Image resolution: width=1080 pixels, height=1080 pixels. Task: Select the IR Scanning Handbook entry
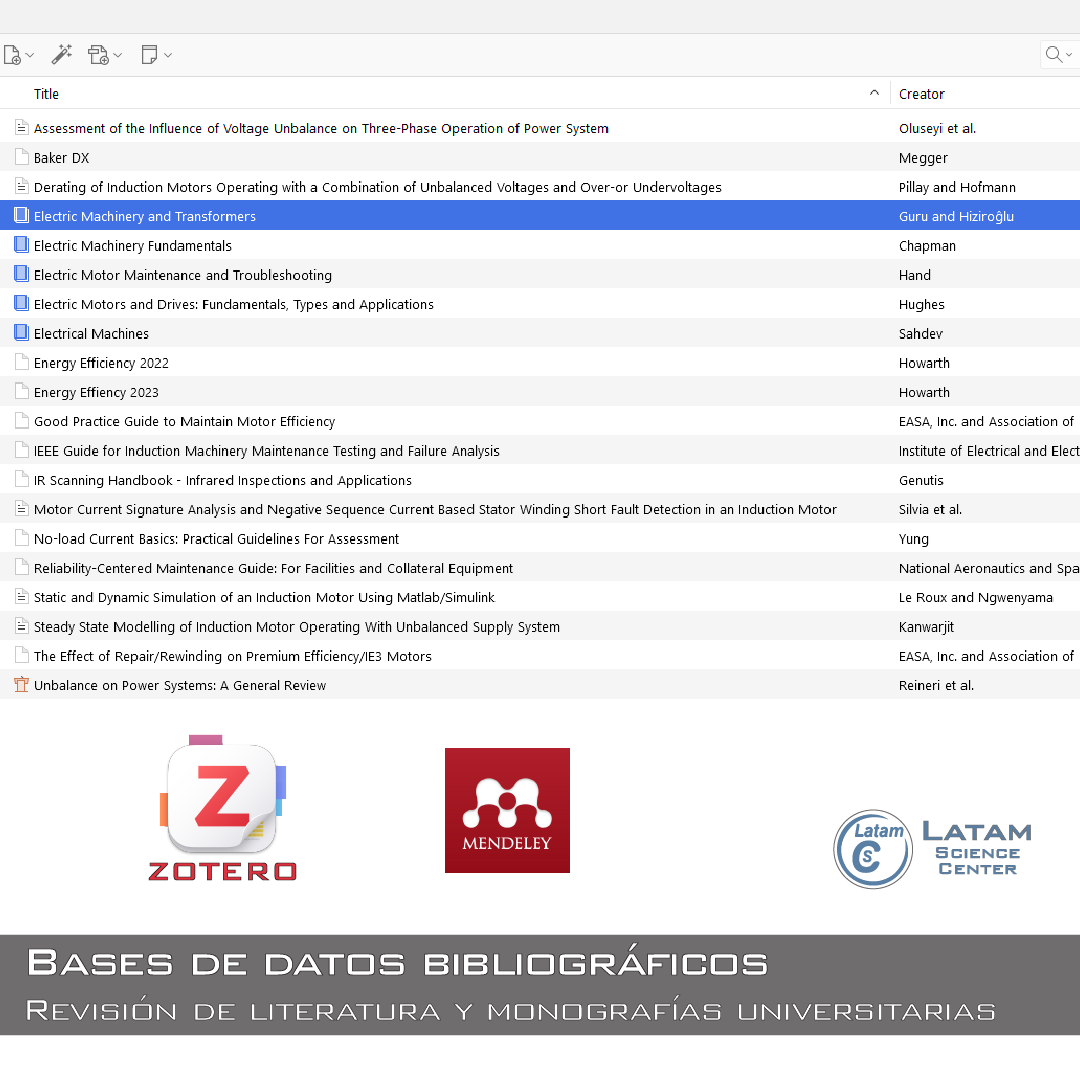(222, 480)
